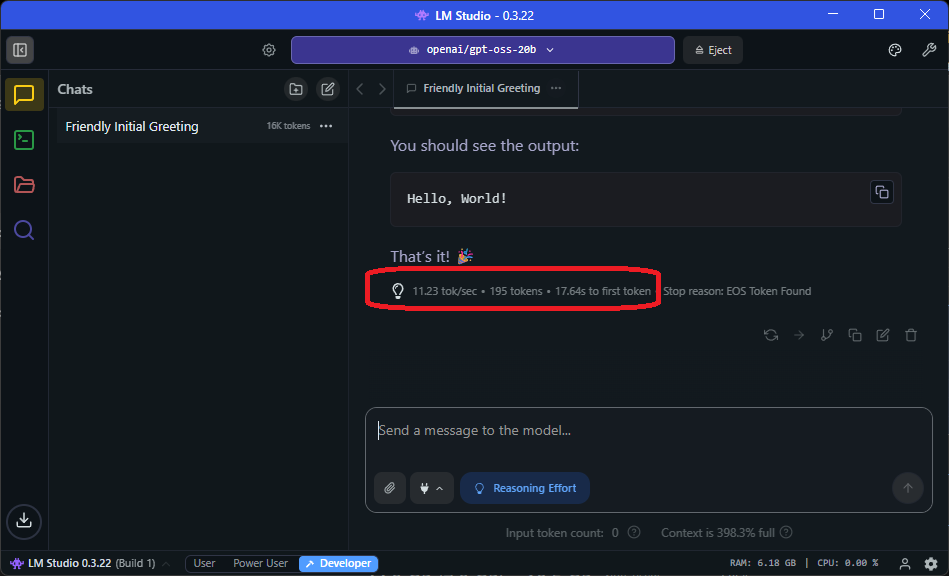Viewport: 949px width, 576px height.
Task: Go forward with the right arrow
Action: [382, 89]
